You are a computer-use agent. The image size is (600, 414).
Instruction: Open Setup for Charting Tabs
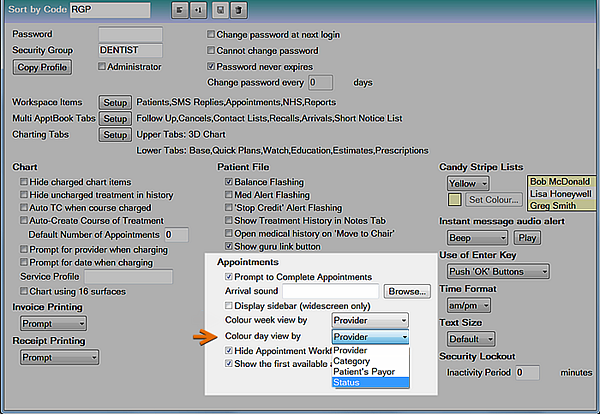(115, 135)
